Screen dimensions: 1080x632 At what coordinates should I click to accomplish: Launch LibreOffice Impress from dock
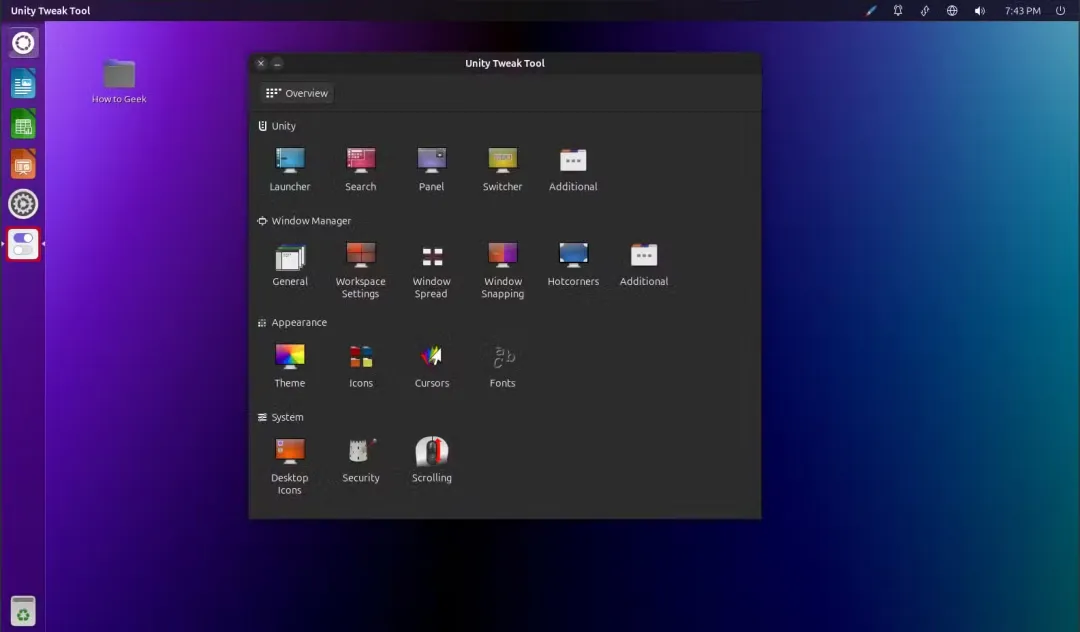coord(23,165)
